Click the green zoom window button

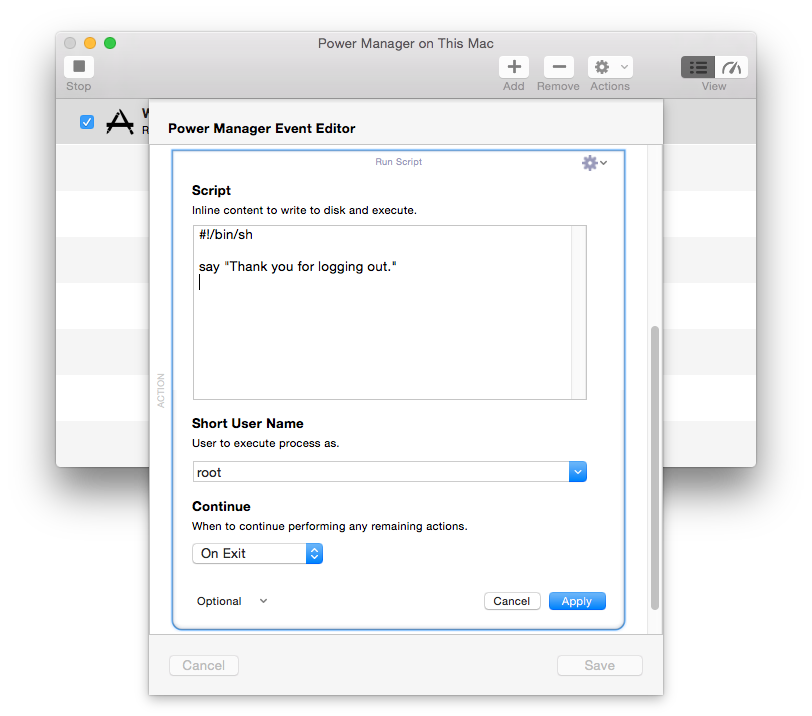[x=110, y=43]
